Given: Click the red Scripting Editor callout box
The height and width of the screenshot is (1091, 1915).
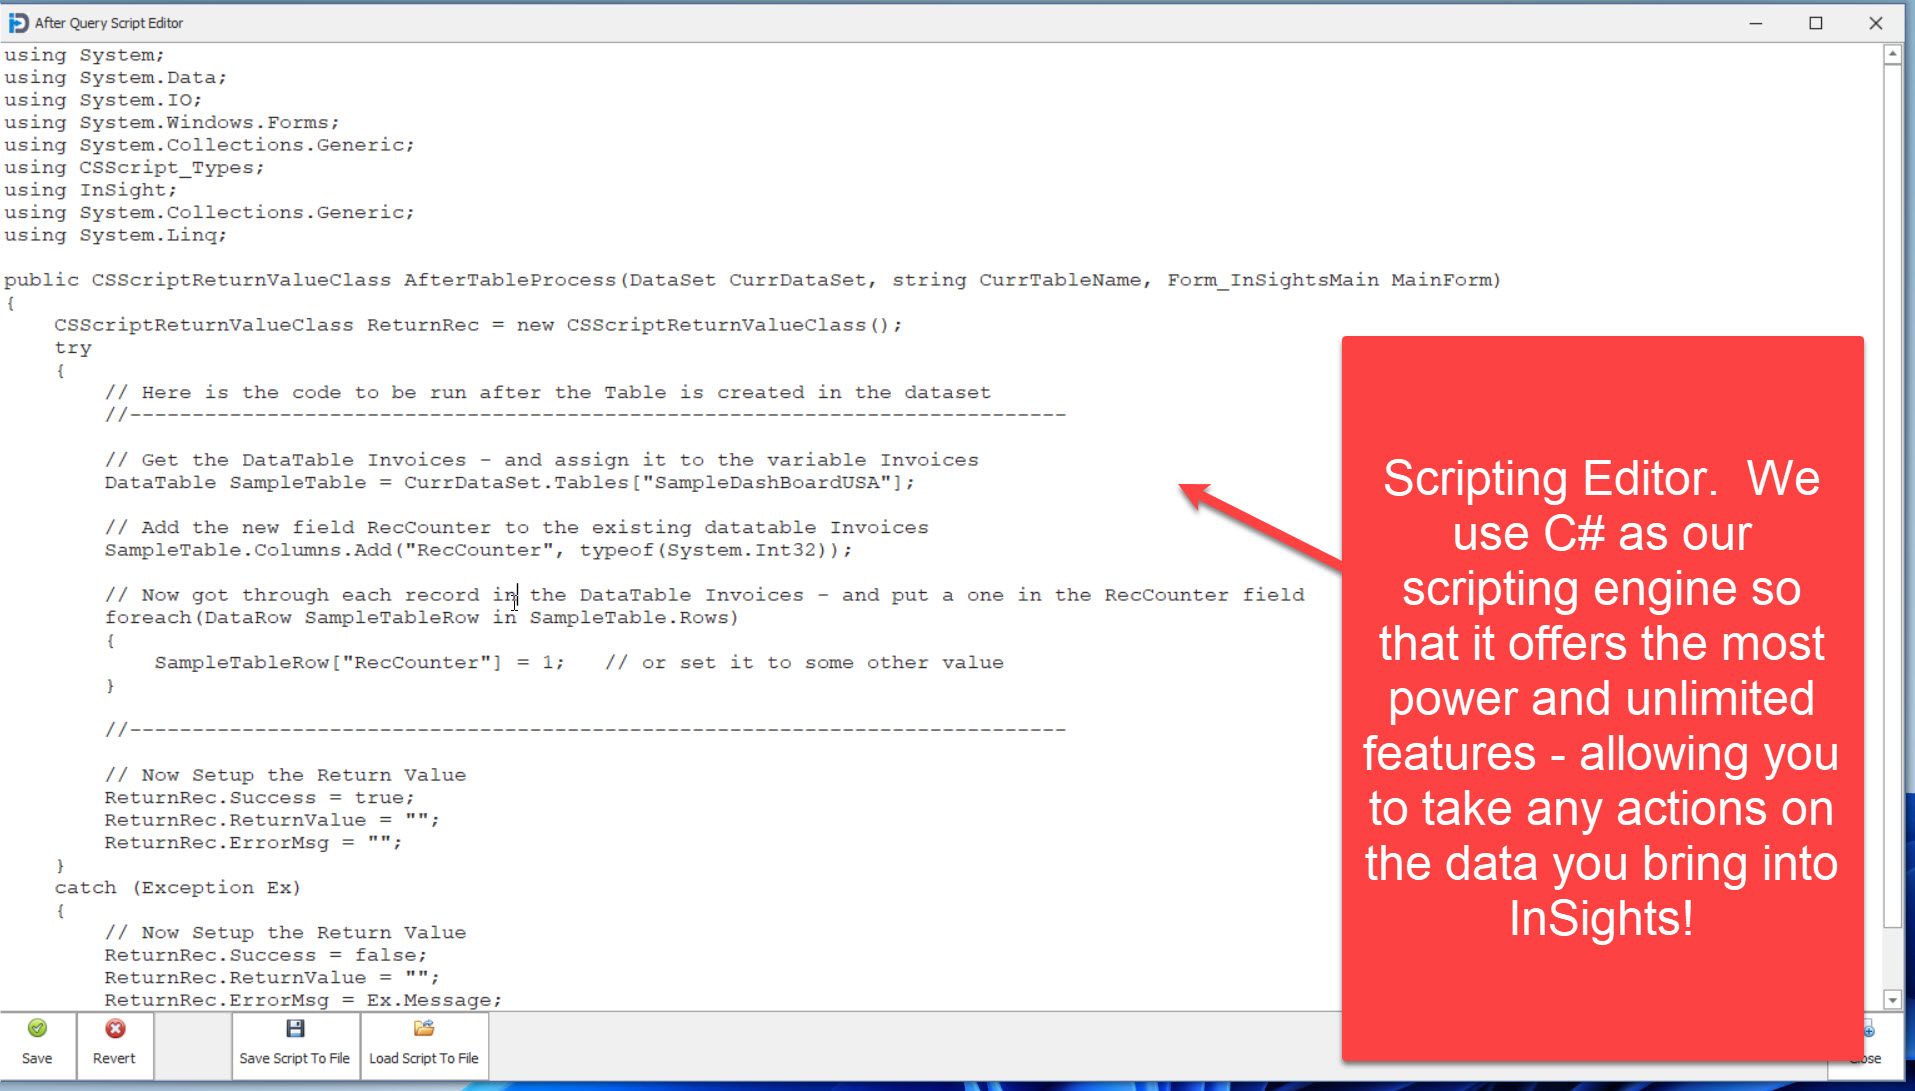Looking at the screenshot, I should click(1601, 697).
